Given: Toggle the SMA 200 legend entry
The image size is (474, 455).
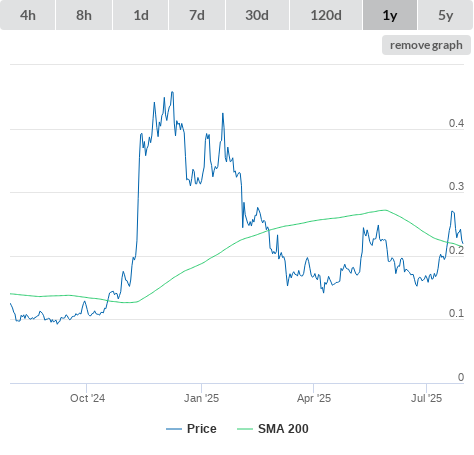Looking at the screenshot, I should click(273, 429).
